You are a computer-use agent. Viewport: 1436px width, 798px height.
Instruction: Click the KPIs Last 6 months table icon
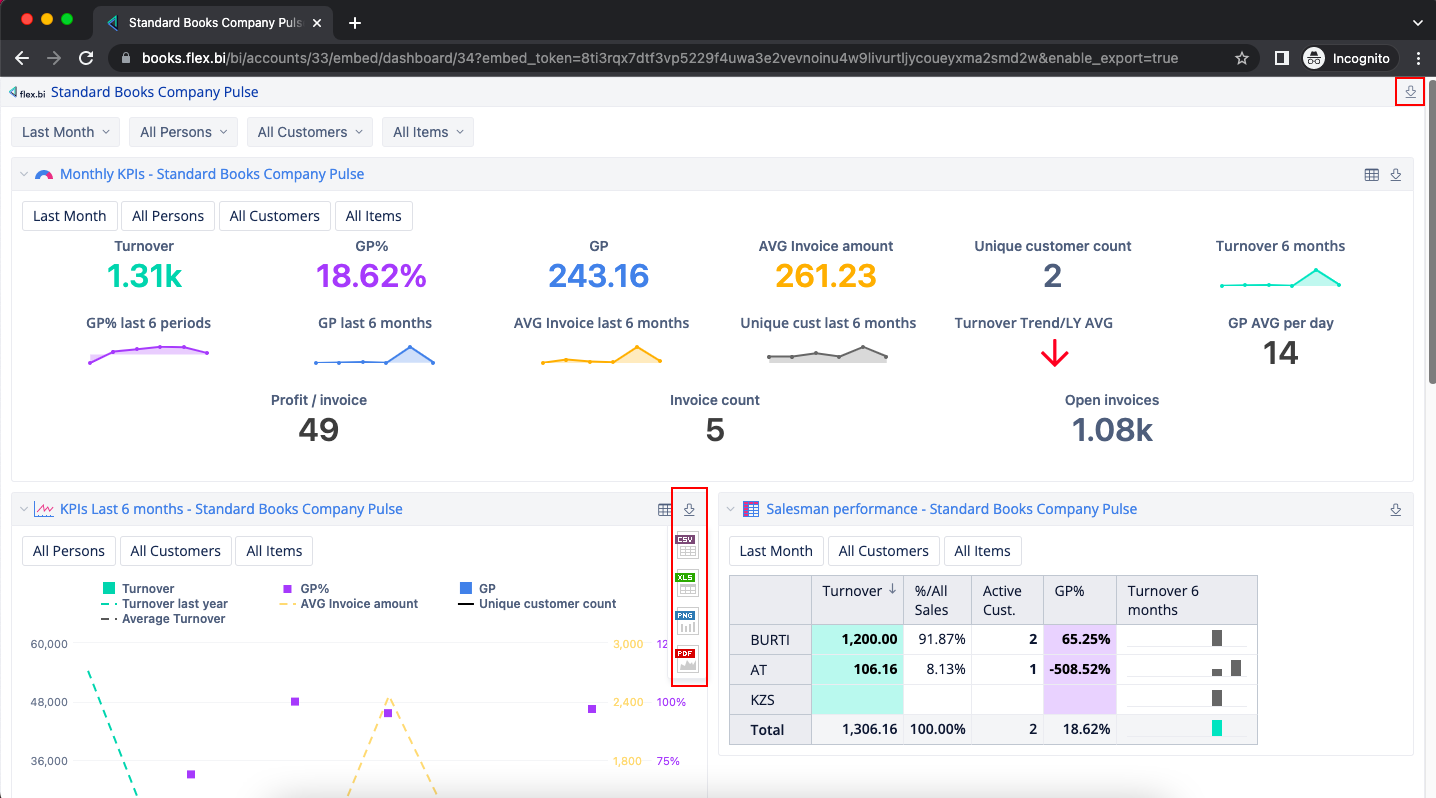tap(665, 510)
